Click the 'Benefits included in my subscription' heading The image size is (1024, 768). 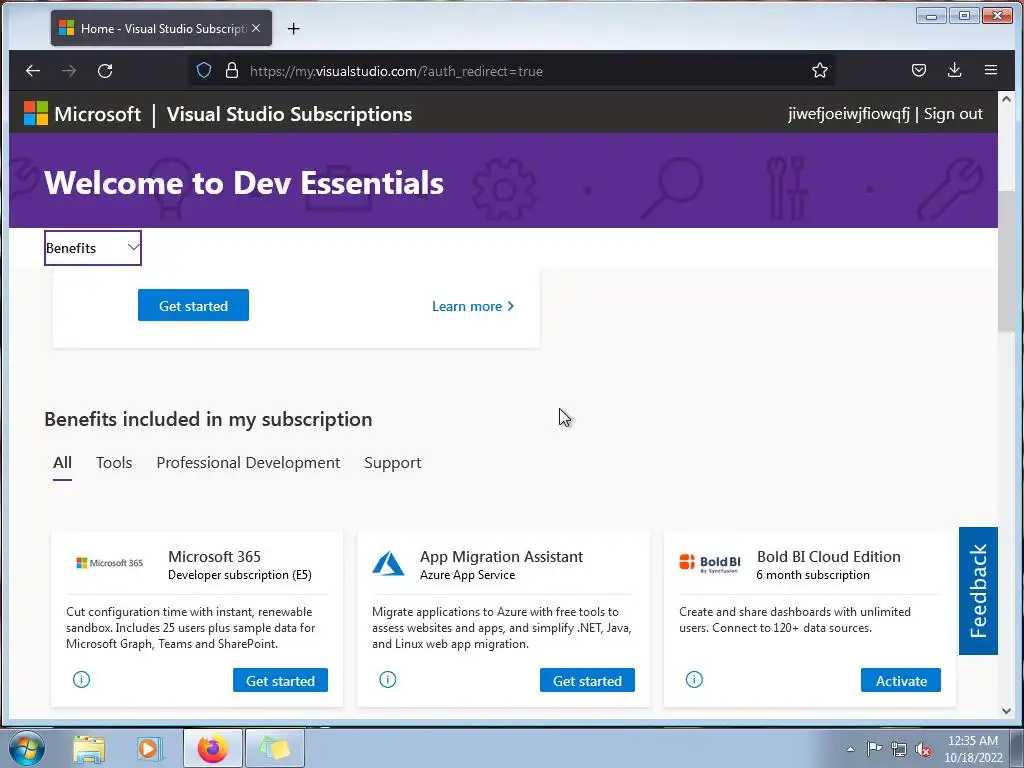tap(208, 419)
